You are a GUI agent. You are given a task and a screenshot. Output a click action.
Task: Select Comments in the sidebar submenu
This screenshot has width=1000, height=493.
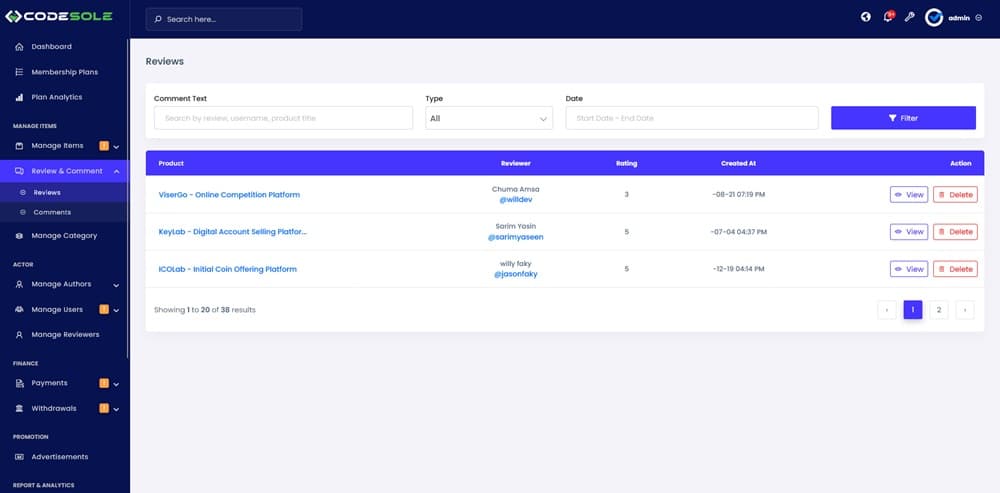tap(52, 212)
